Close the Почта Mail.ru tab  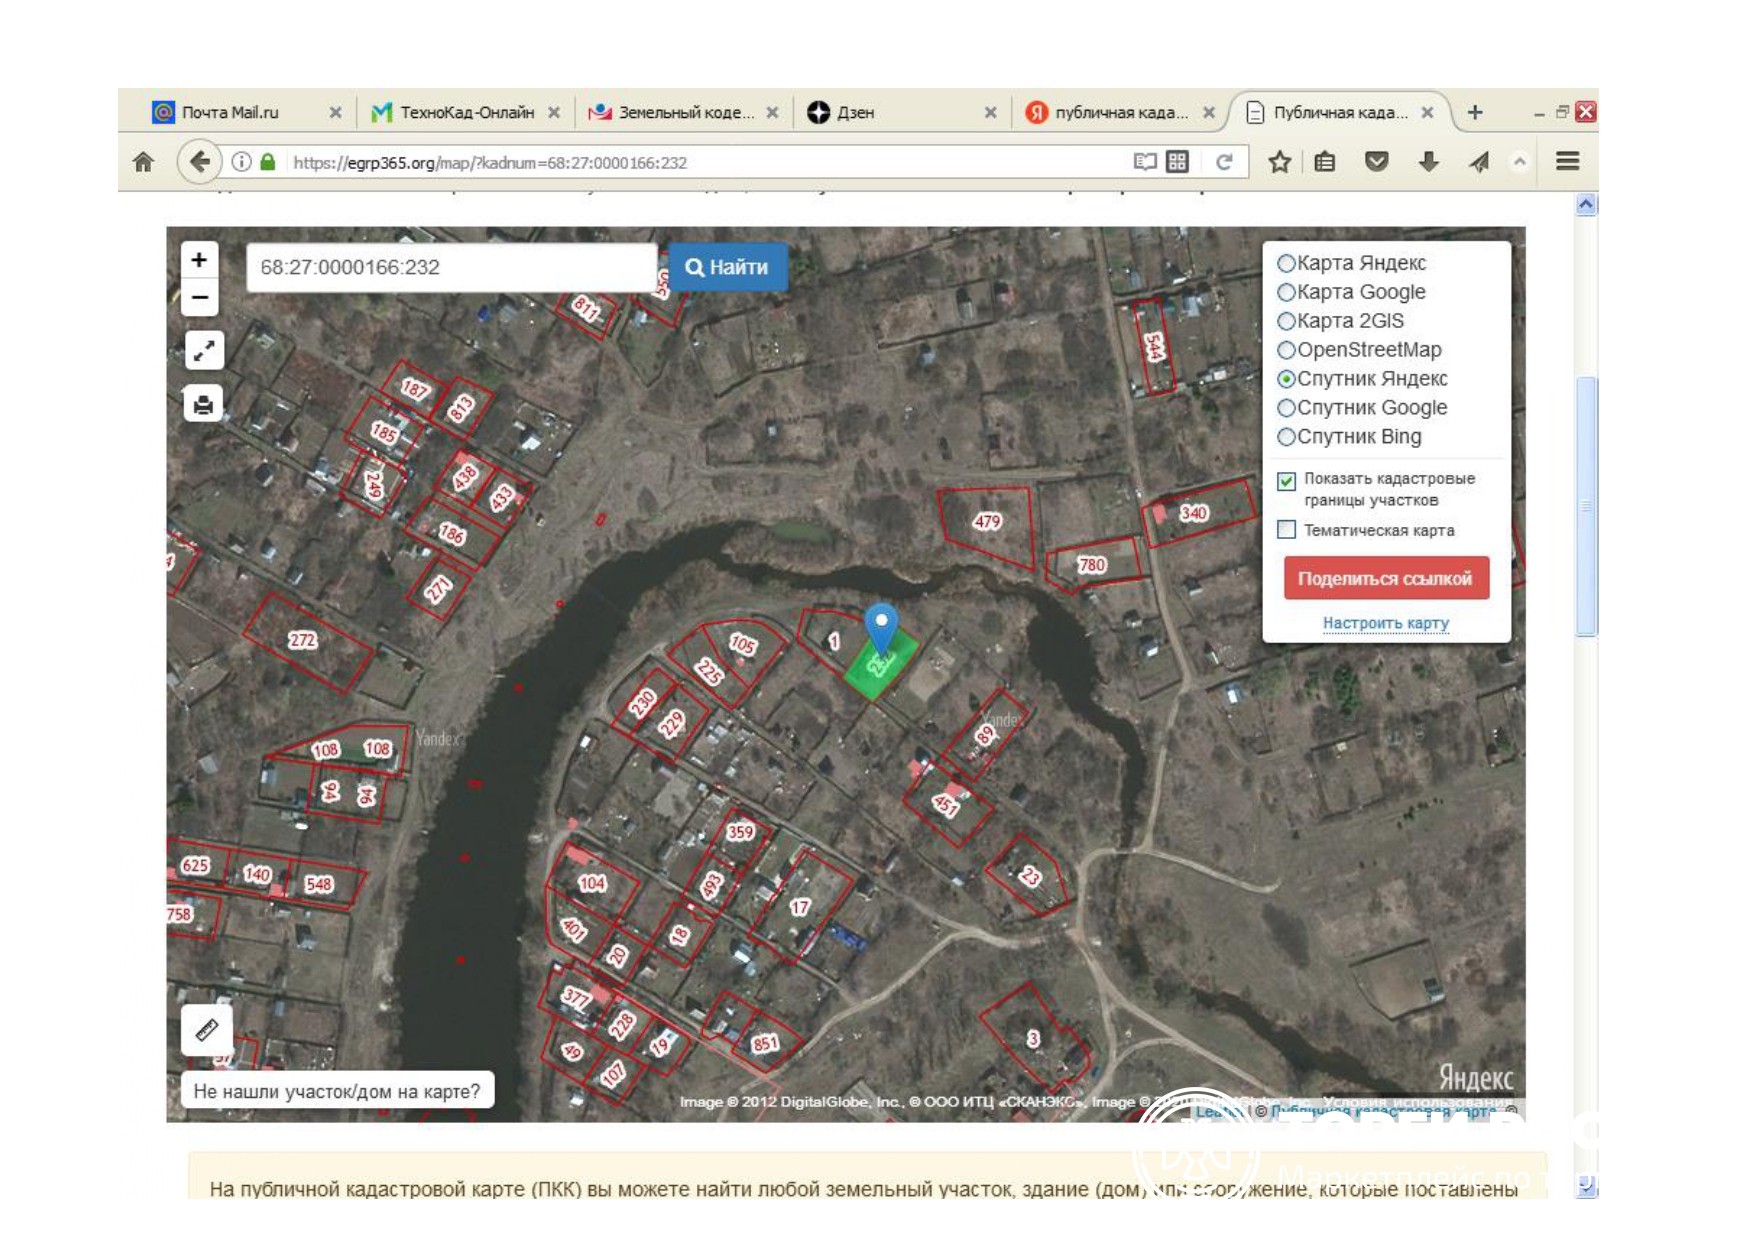[336, 113]
